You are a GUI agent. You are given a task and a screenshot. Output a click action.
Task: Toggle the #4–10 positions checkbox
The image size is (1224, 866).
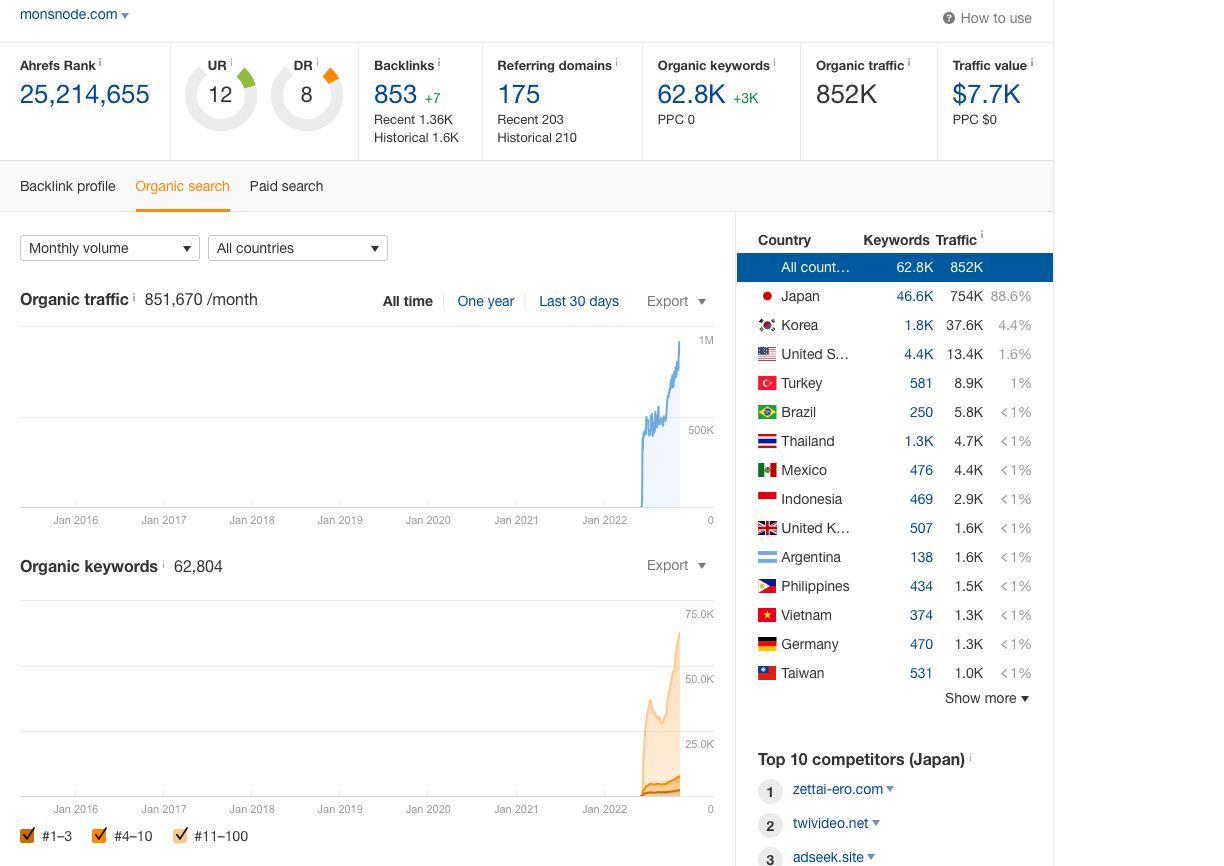[x=99, y=835]
